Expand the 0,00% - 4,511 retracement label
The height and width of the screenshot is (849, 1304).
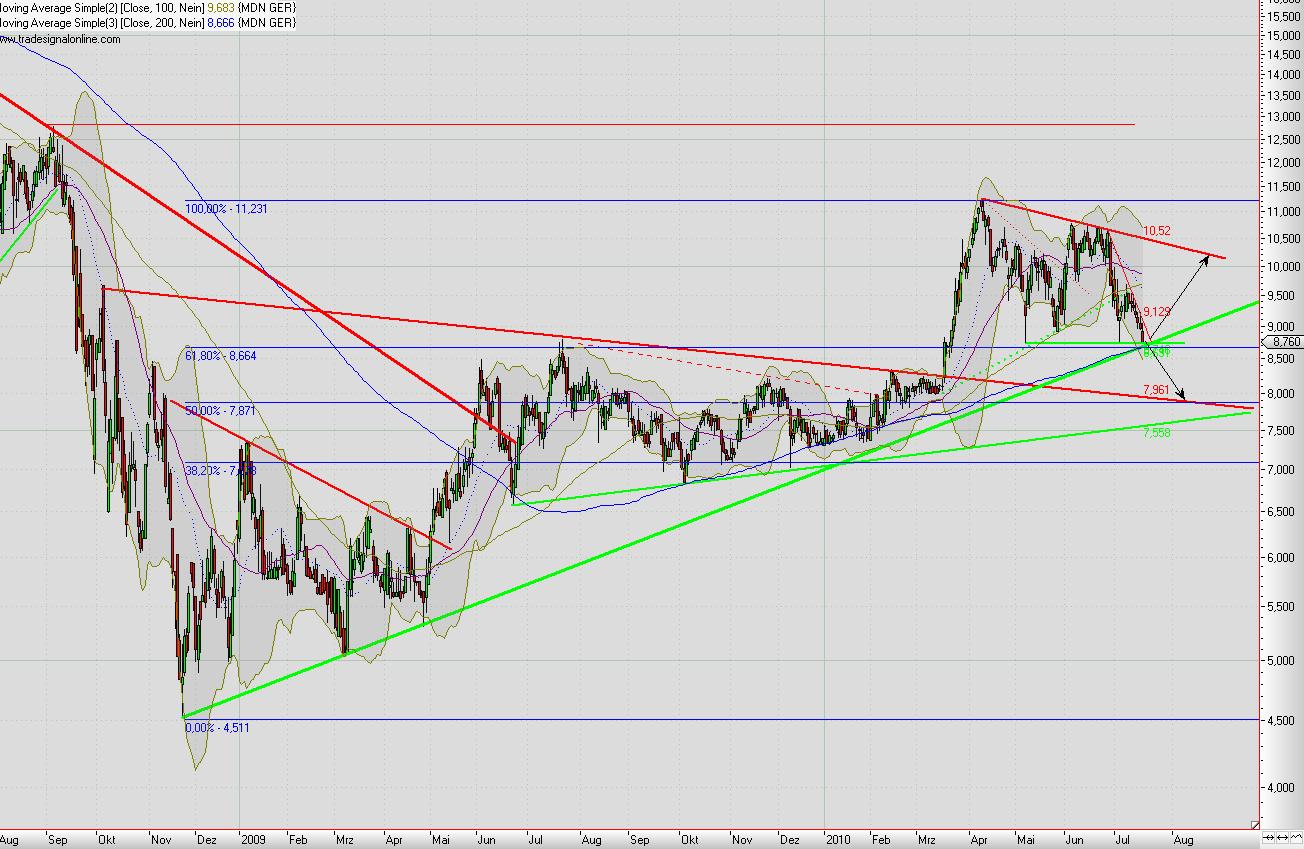(x=216, y=728)
